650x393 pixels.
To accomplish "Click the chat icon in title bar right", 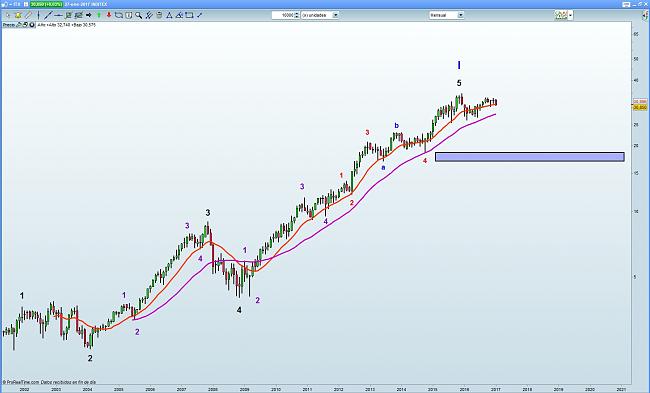I will click(626, 4).
